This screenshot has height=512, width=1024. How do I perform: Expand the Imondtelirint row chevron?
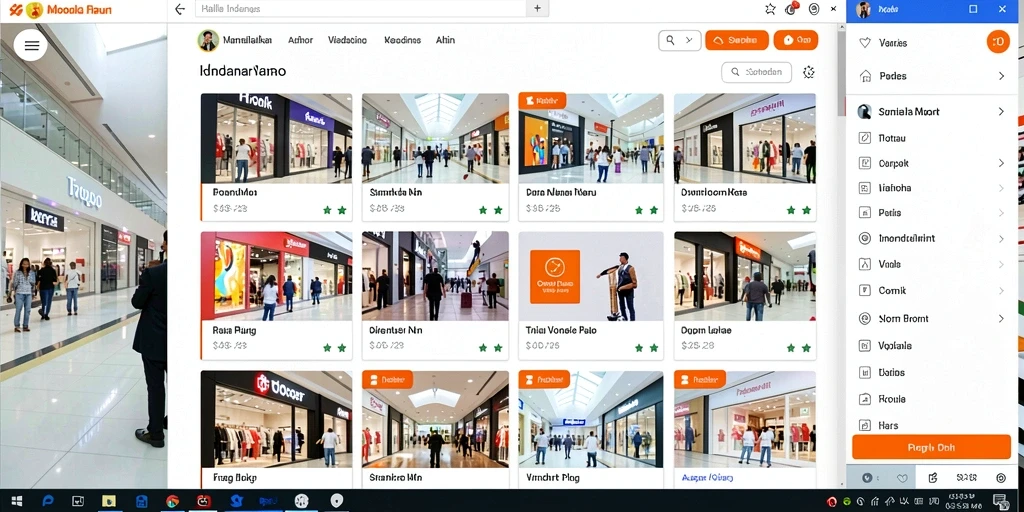pyautogui.click(x=1001, y=238)
